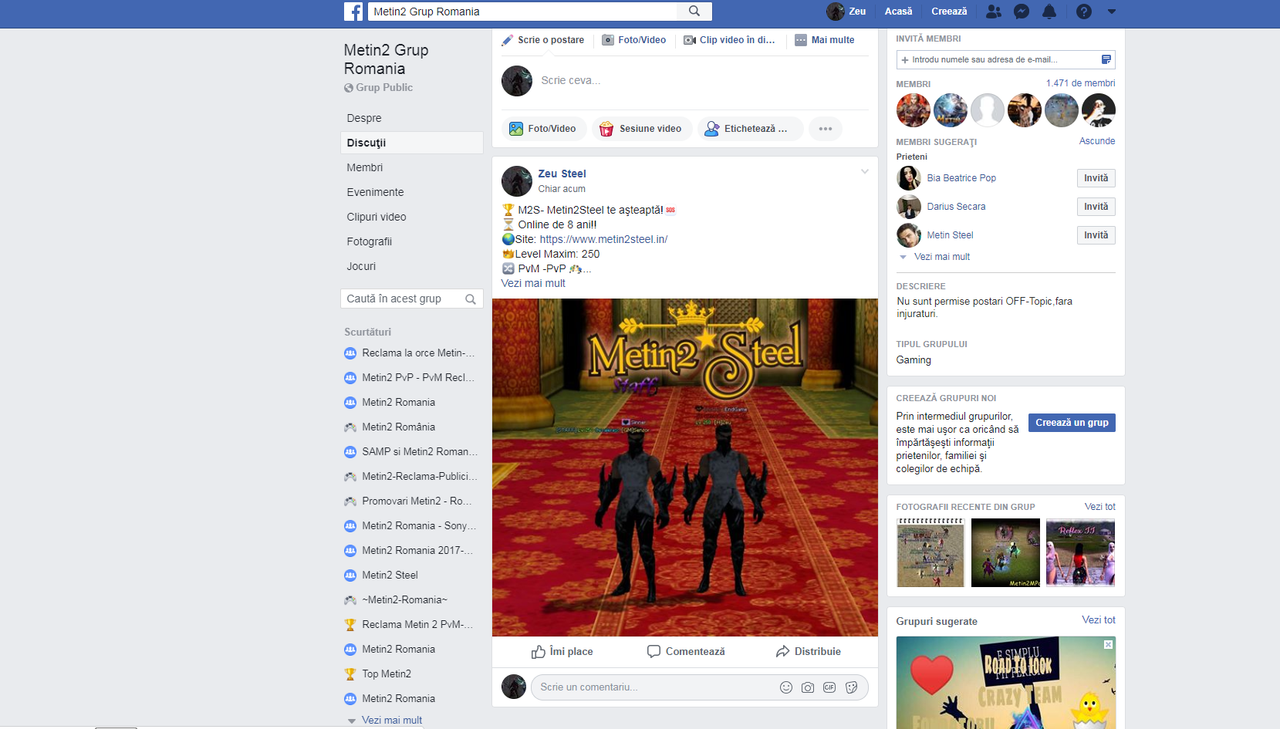1280x729 pixels.
Task: Open Messenger icon in top bar
Action: 1021,12
